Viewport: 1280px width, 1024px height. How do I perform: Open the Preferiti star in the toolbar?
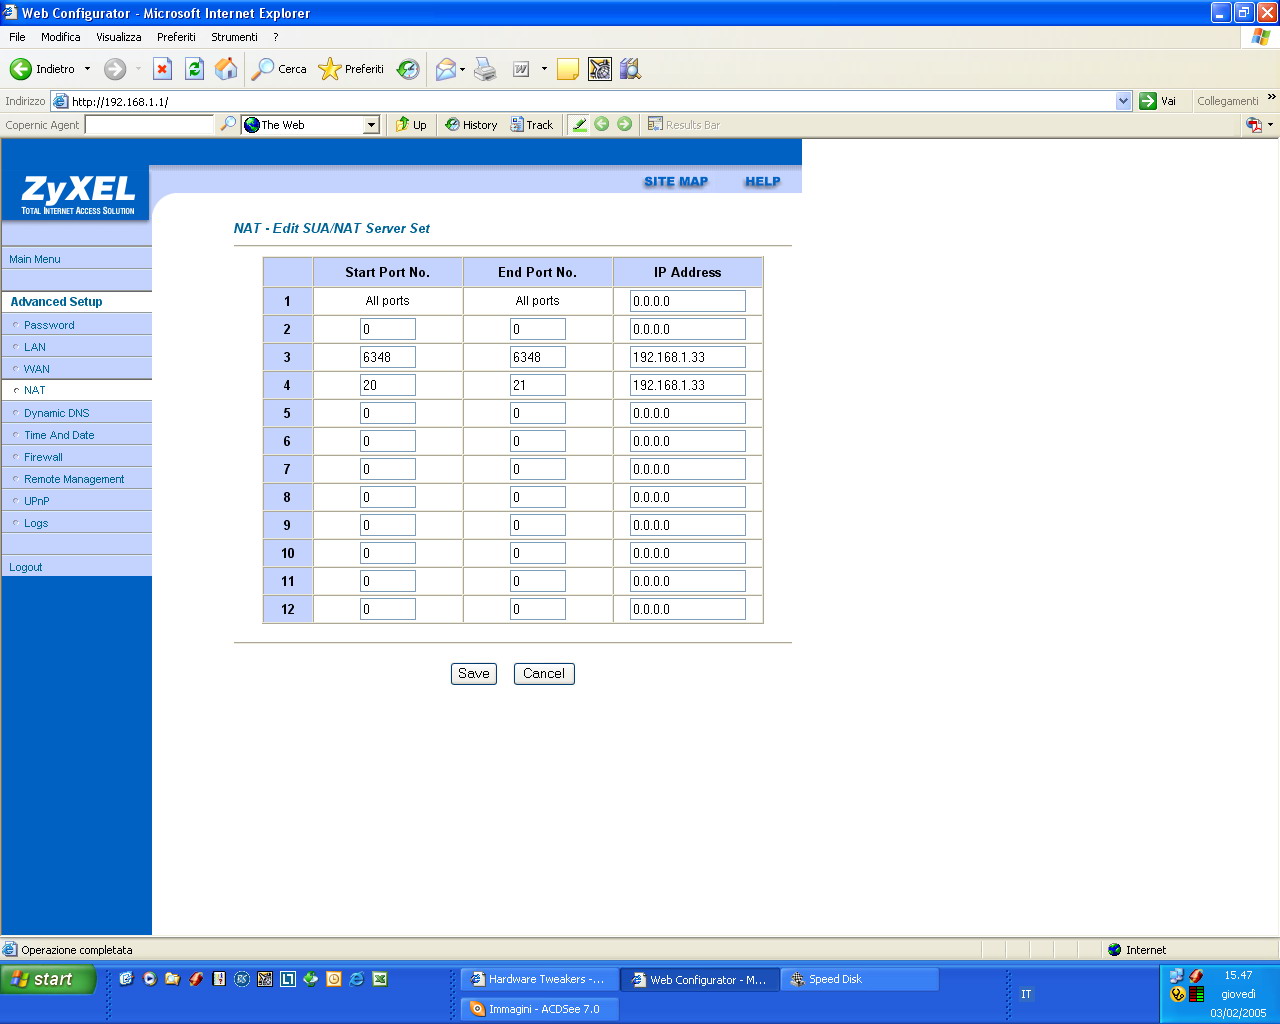tap(351, 69)
